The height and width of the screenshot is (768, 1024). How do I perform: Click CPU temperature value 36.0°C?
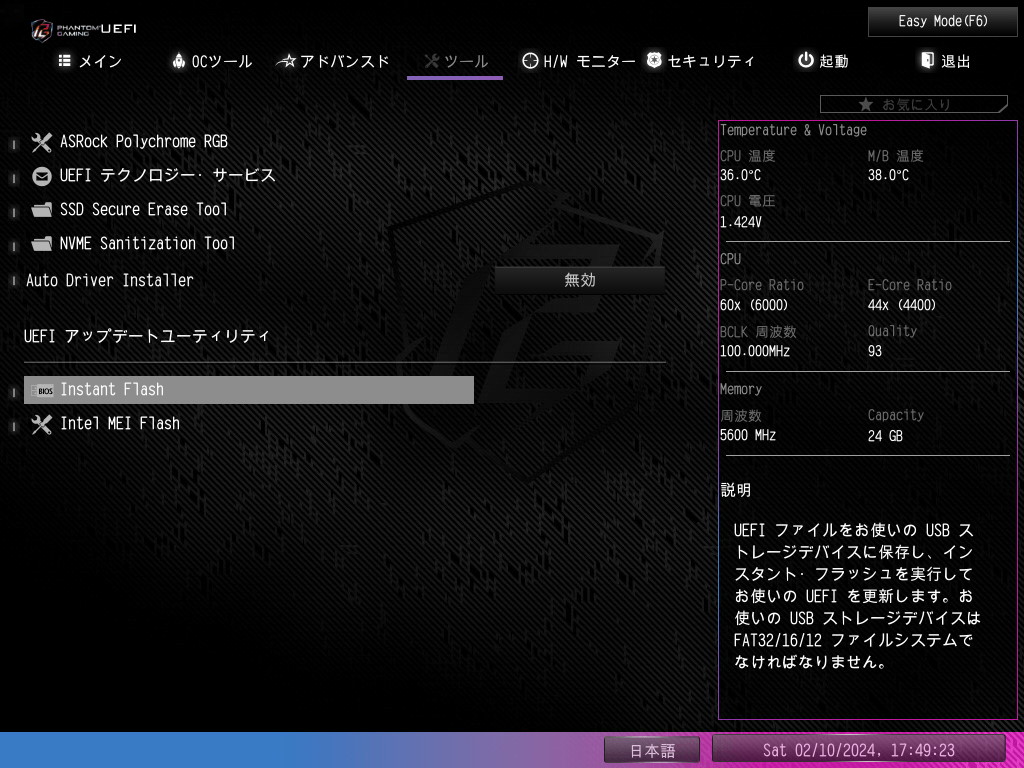point(741,176)
